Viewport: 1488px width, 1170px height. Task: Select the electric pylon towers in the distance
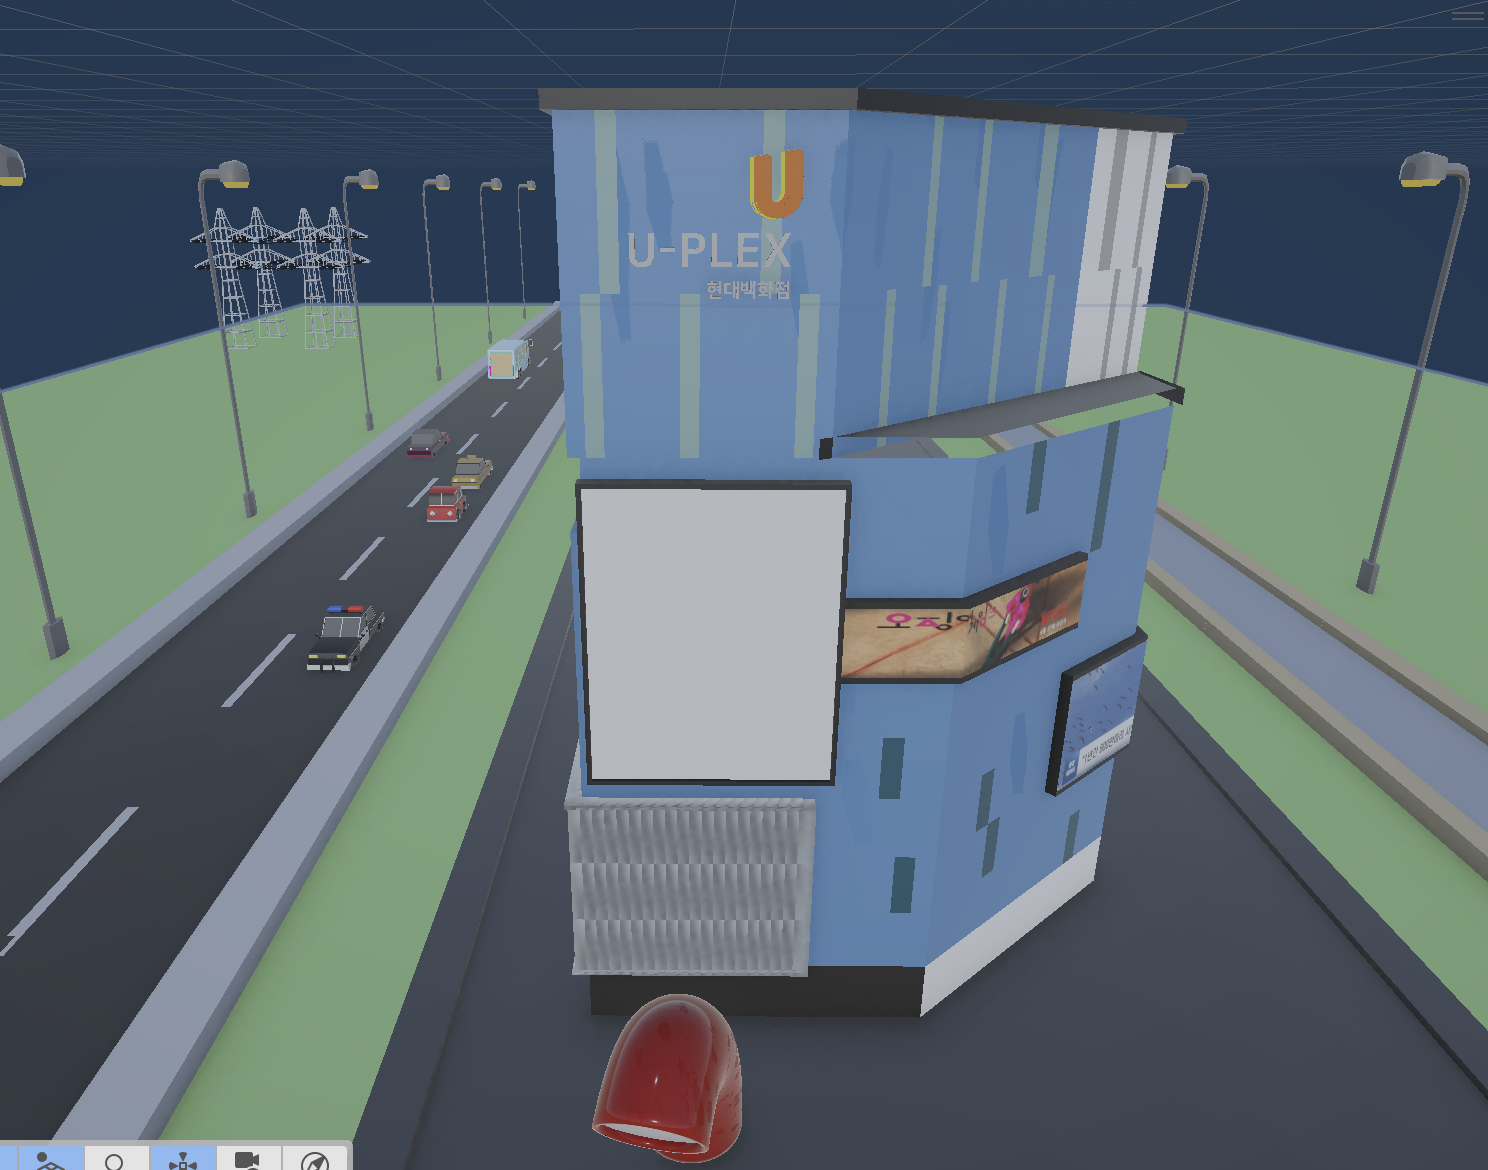coord(280,277)
